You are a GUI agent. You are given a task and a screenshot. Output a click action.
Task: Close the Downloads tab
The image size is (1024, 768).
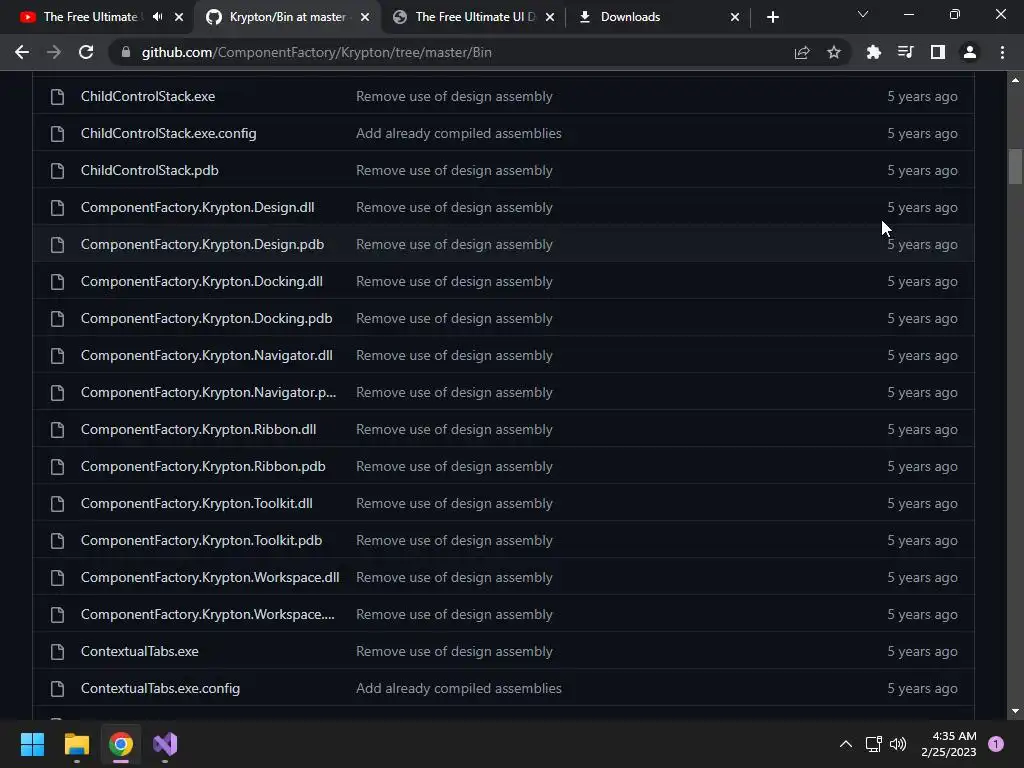735,17
